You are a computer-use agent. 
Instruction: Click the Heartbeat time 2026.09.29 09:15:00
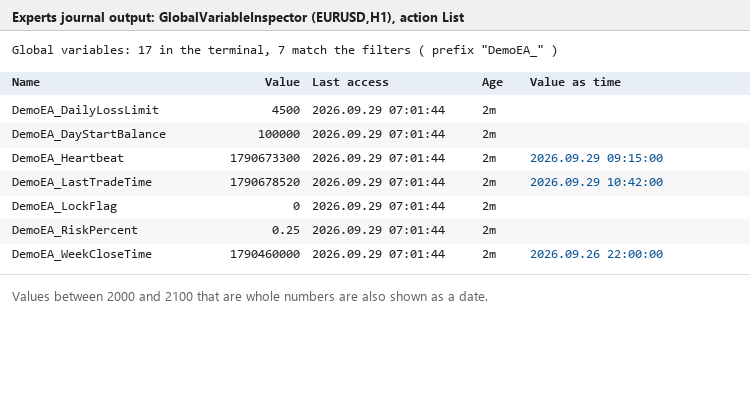point(596,158)
